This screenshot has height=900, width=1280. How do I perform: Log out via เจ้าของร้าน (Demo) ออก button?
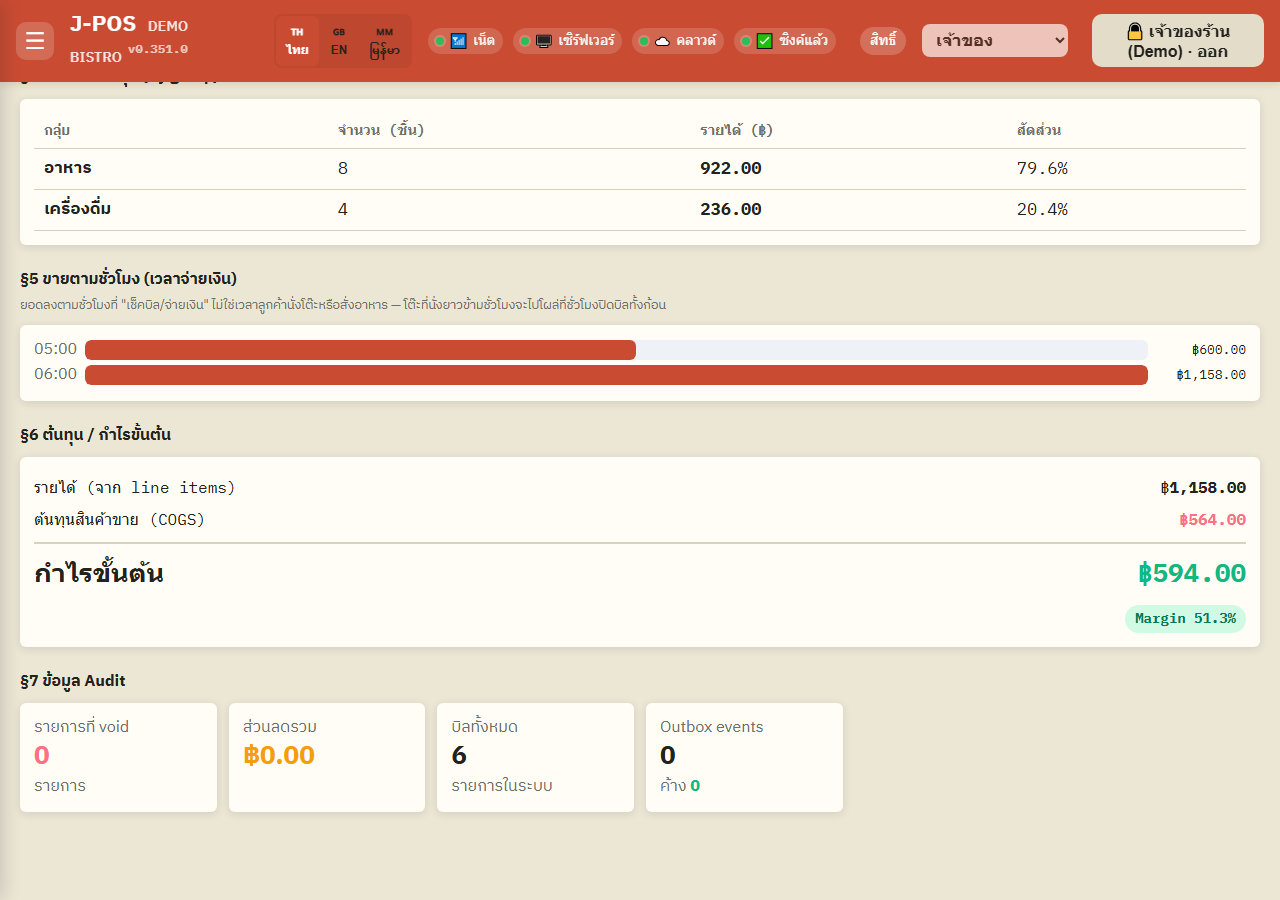click(1178, 41)
